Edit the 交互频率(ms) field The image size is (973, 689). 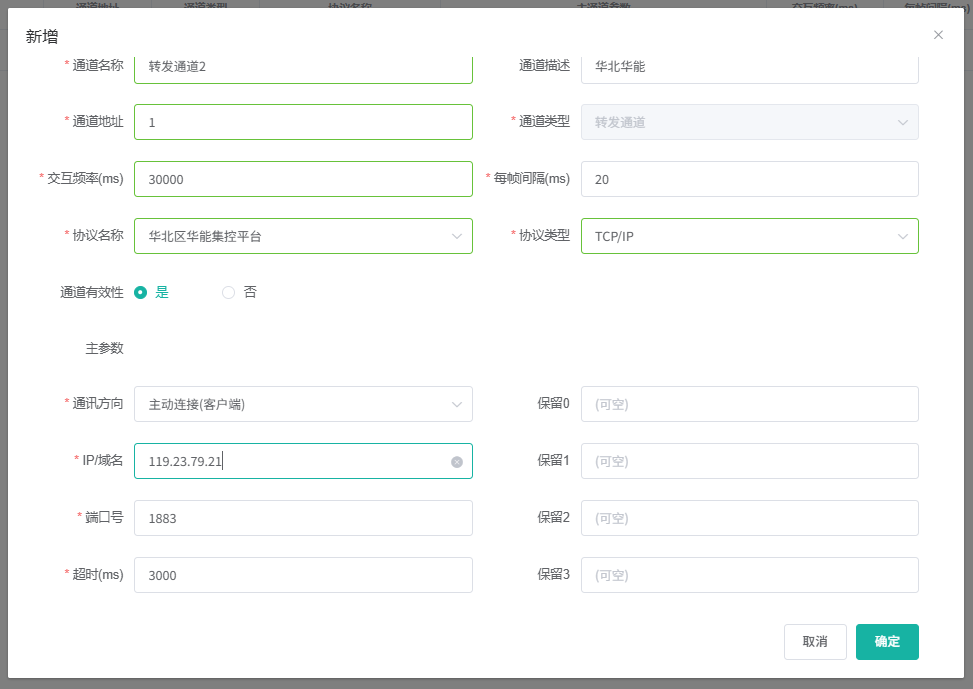pyautogui.click(x=303, y=179)
